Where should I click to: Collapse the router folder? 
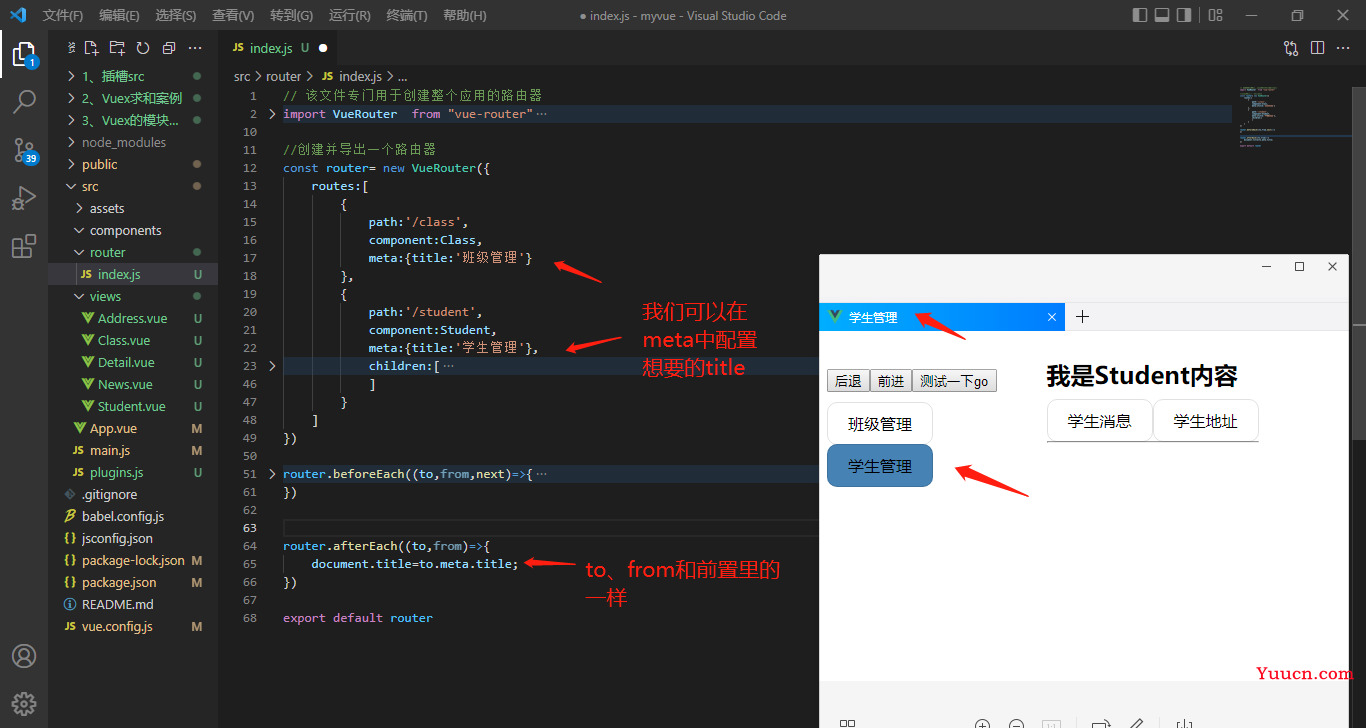pos(133,252)
